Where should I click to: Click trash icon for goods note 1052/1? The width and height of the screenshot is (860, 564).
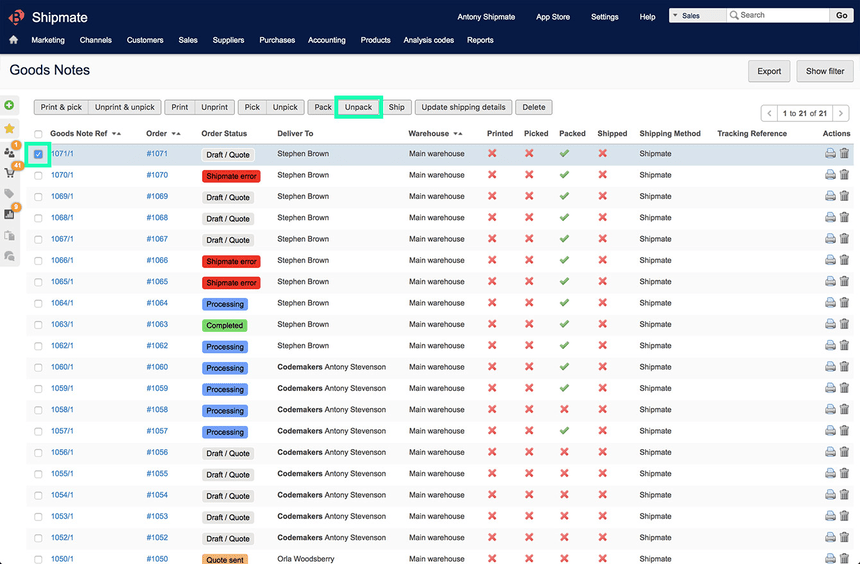pos(845,537)
